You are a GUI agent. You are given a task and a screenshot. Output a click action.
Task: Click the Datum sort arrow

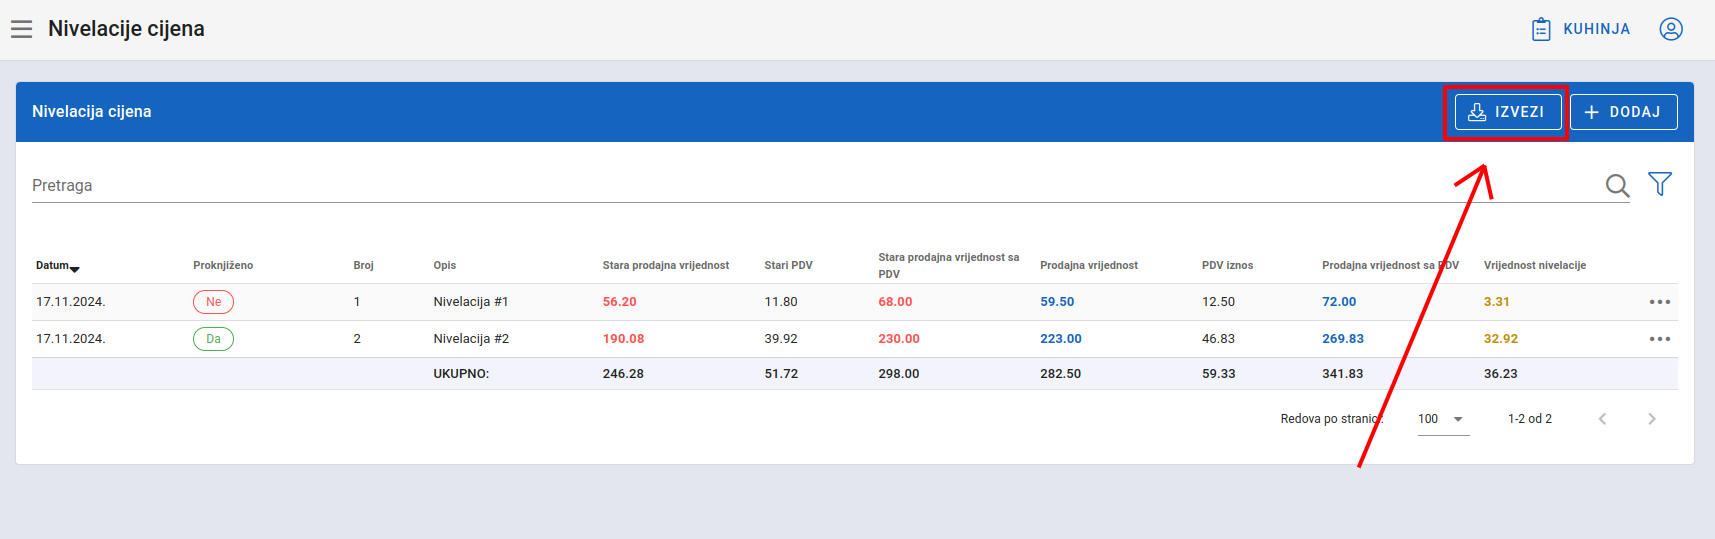pyautogui.click(x=75, y=268)
